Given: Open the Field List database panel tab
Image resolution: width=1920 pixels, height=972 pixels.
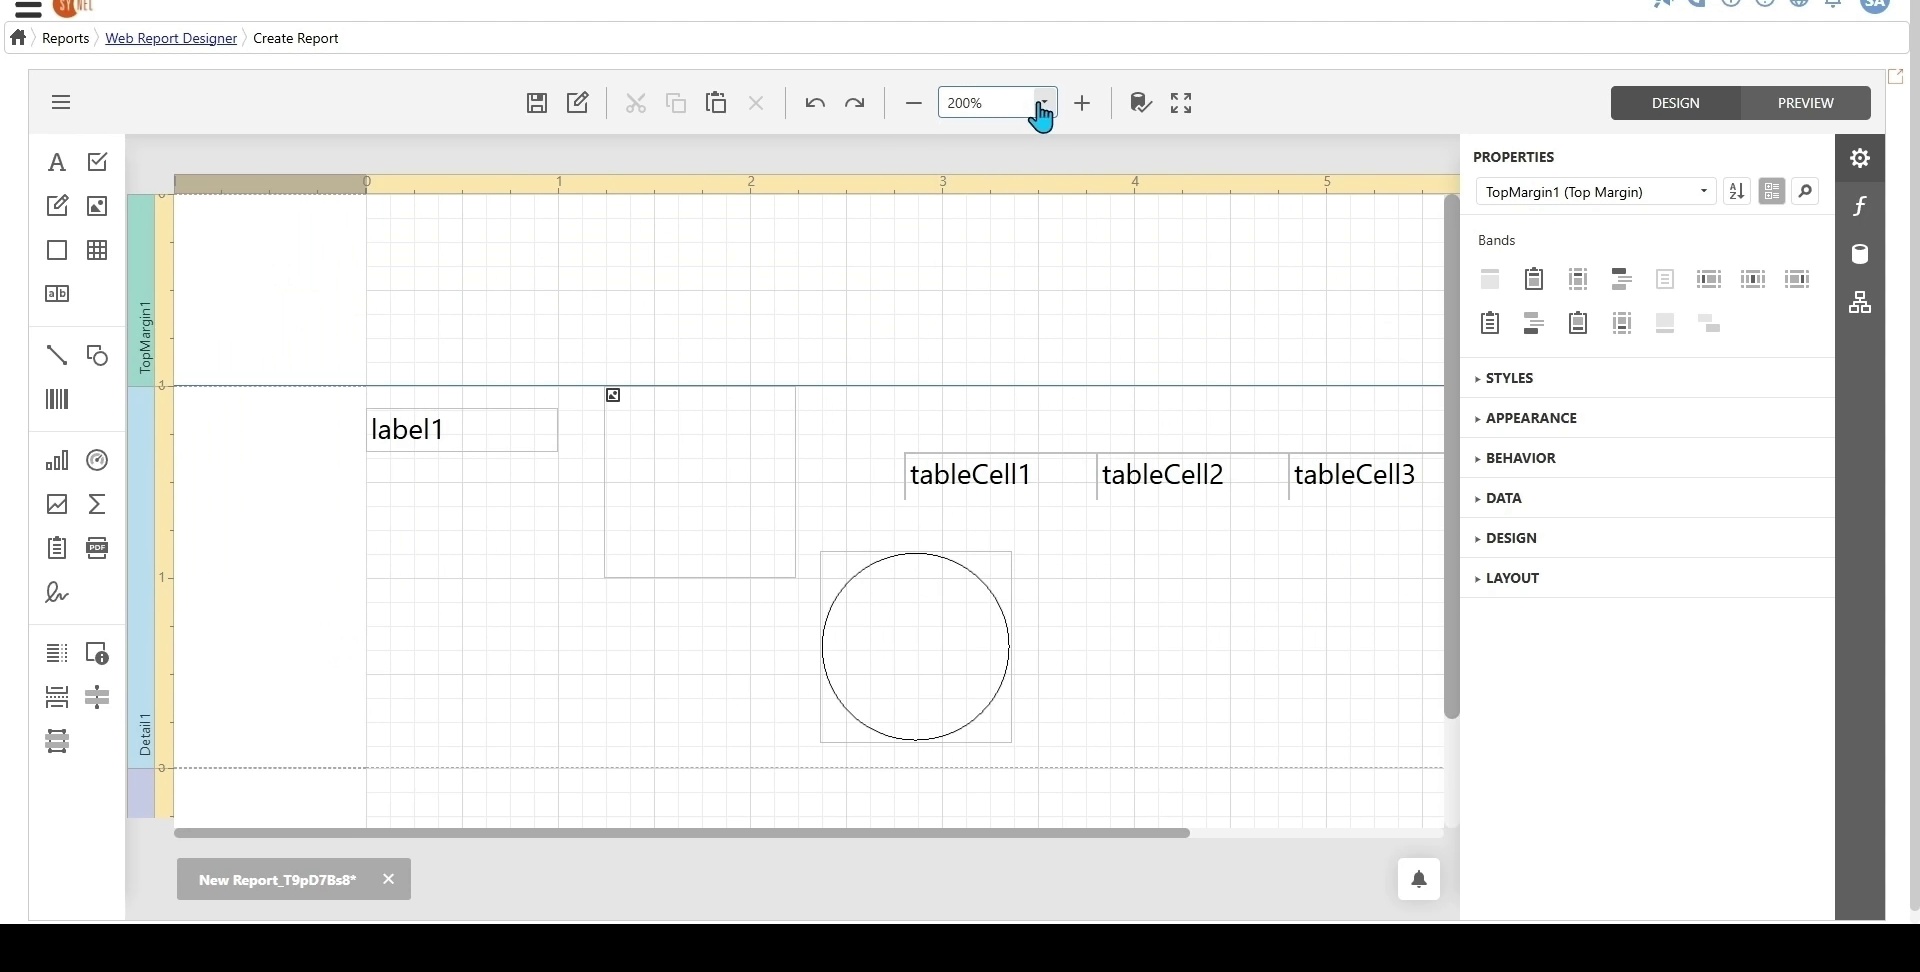Looking at the screenshot, I should pos(1860,254).
